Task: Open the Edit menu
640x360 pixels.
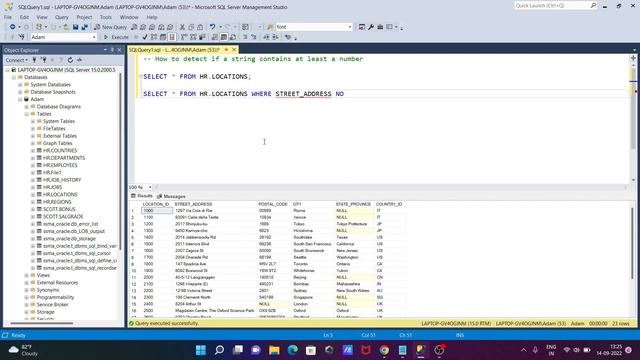Action: pos(24,17)
